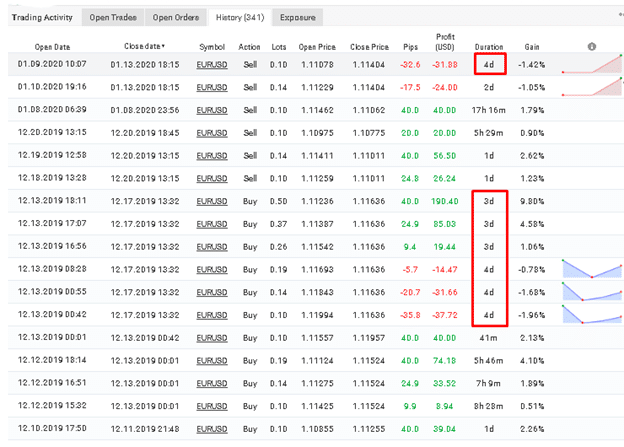Select the 0.50 lots cell
The height and width of the screenshot is (447, 624).
pyautogui.click(x=279, y=201)
